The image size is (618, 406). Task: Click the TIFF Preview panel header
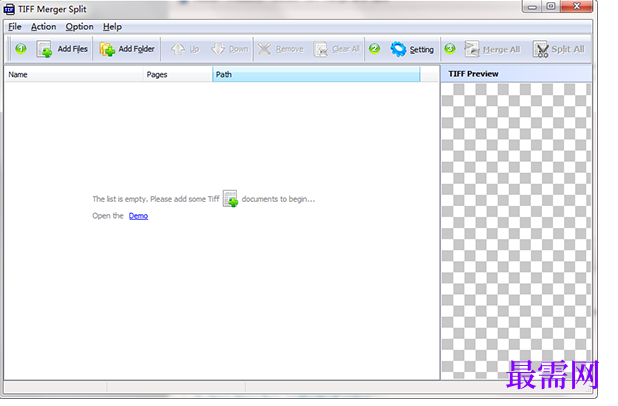(516, 74)
